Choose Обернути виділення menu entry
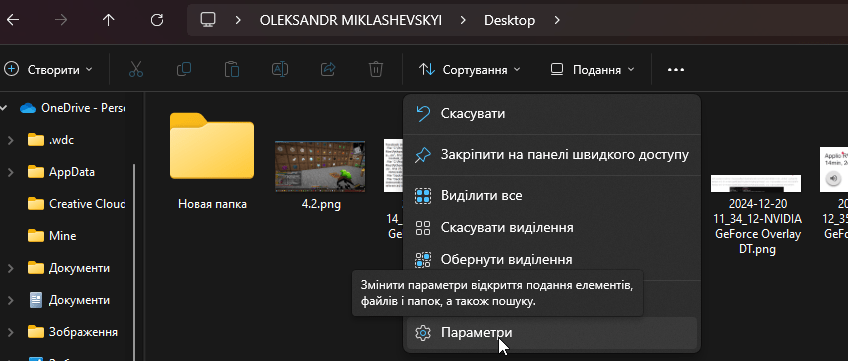This screenshot has height=361, width=848. [x=552, y=259]
